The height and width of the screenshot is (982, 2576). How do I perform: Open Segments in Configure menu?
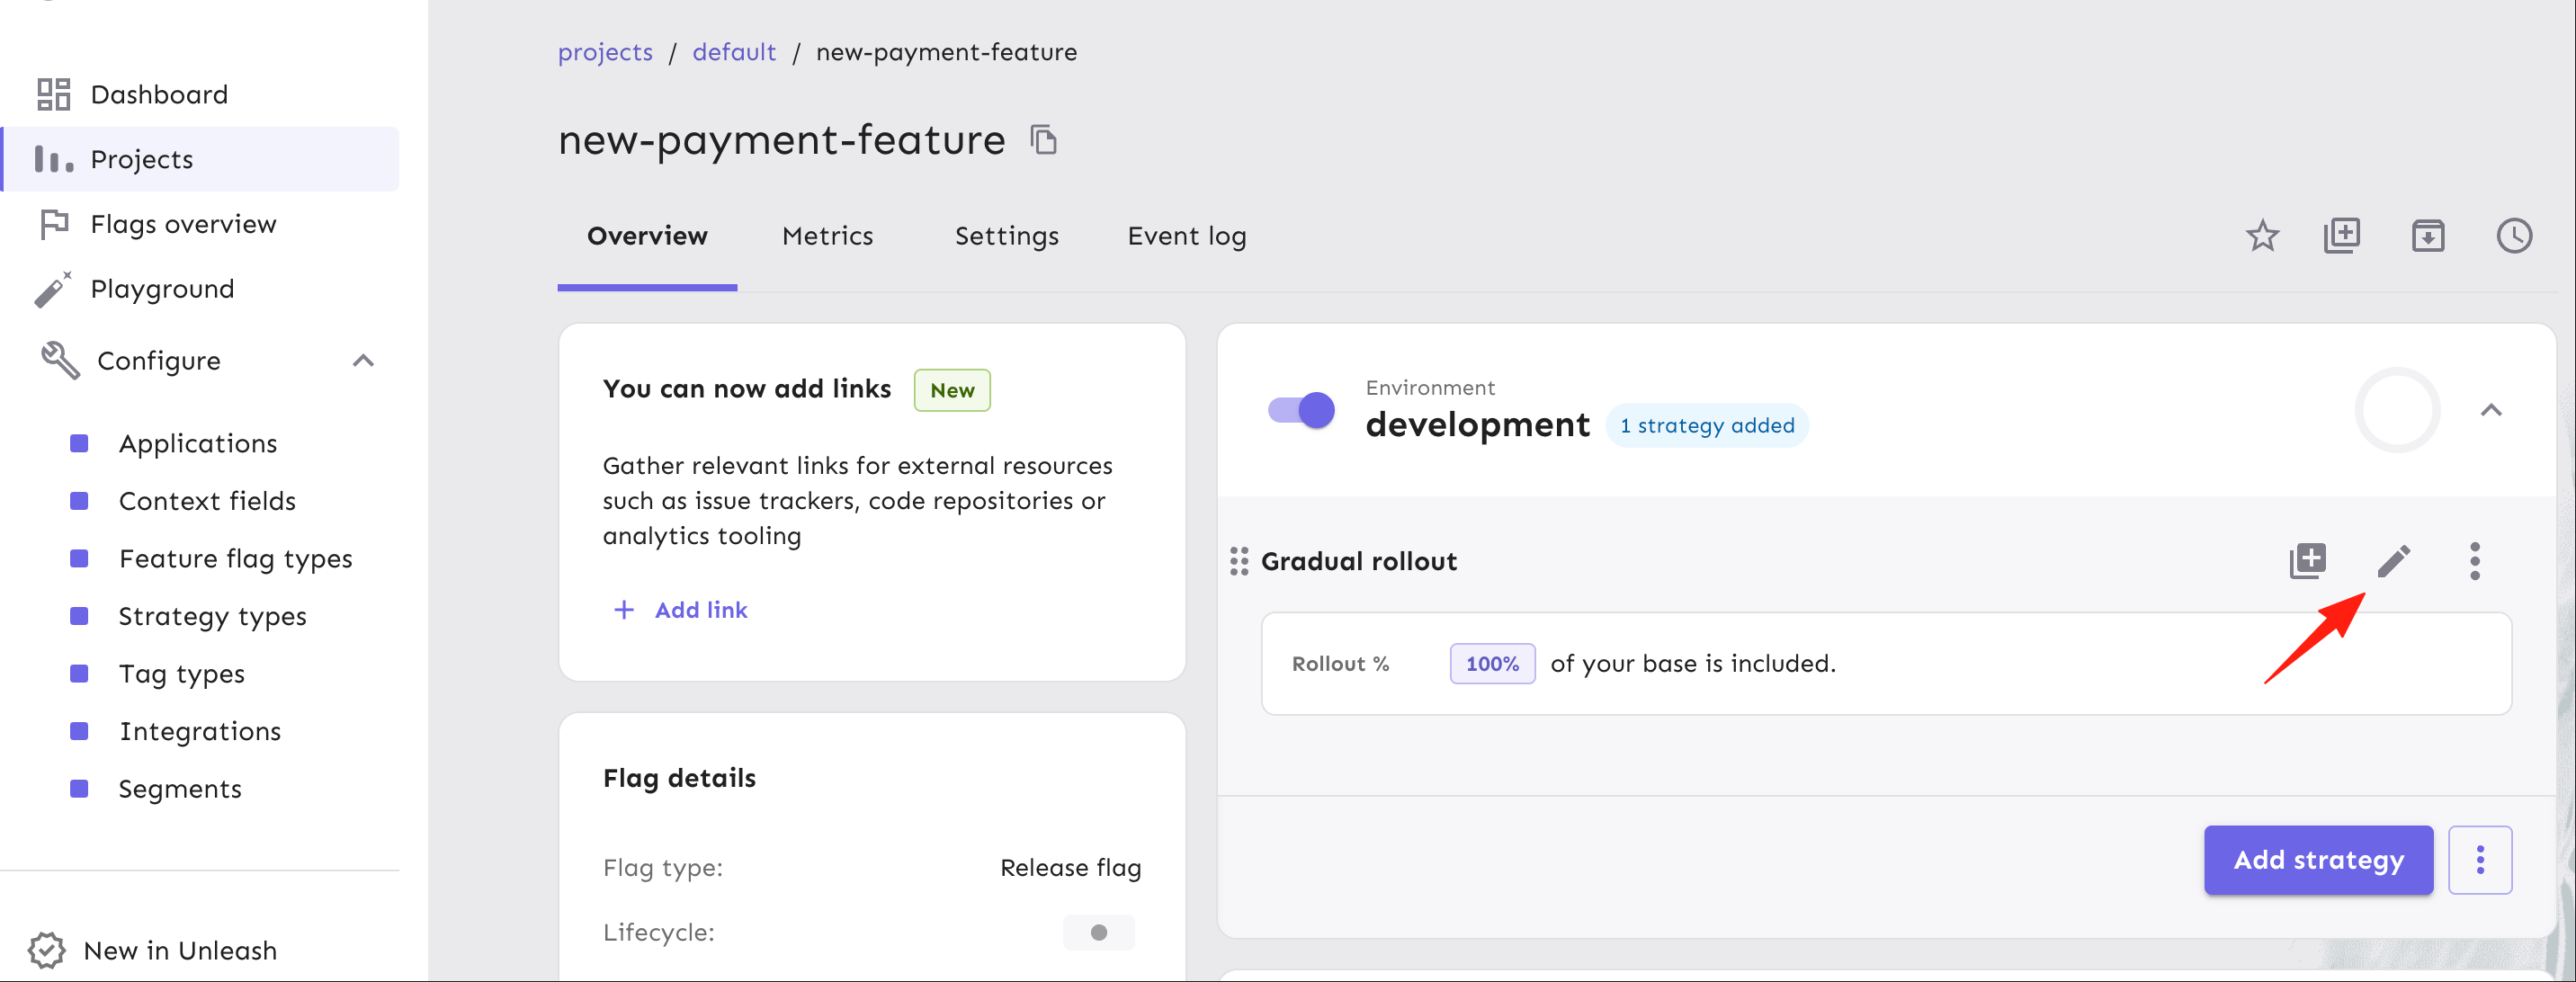(x=180, y=789)
